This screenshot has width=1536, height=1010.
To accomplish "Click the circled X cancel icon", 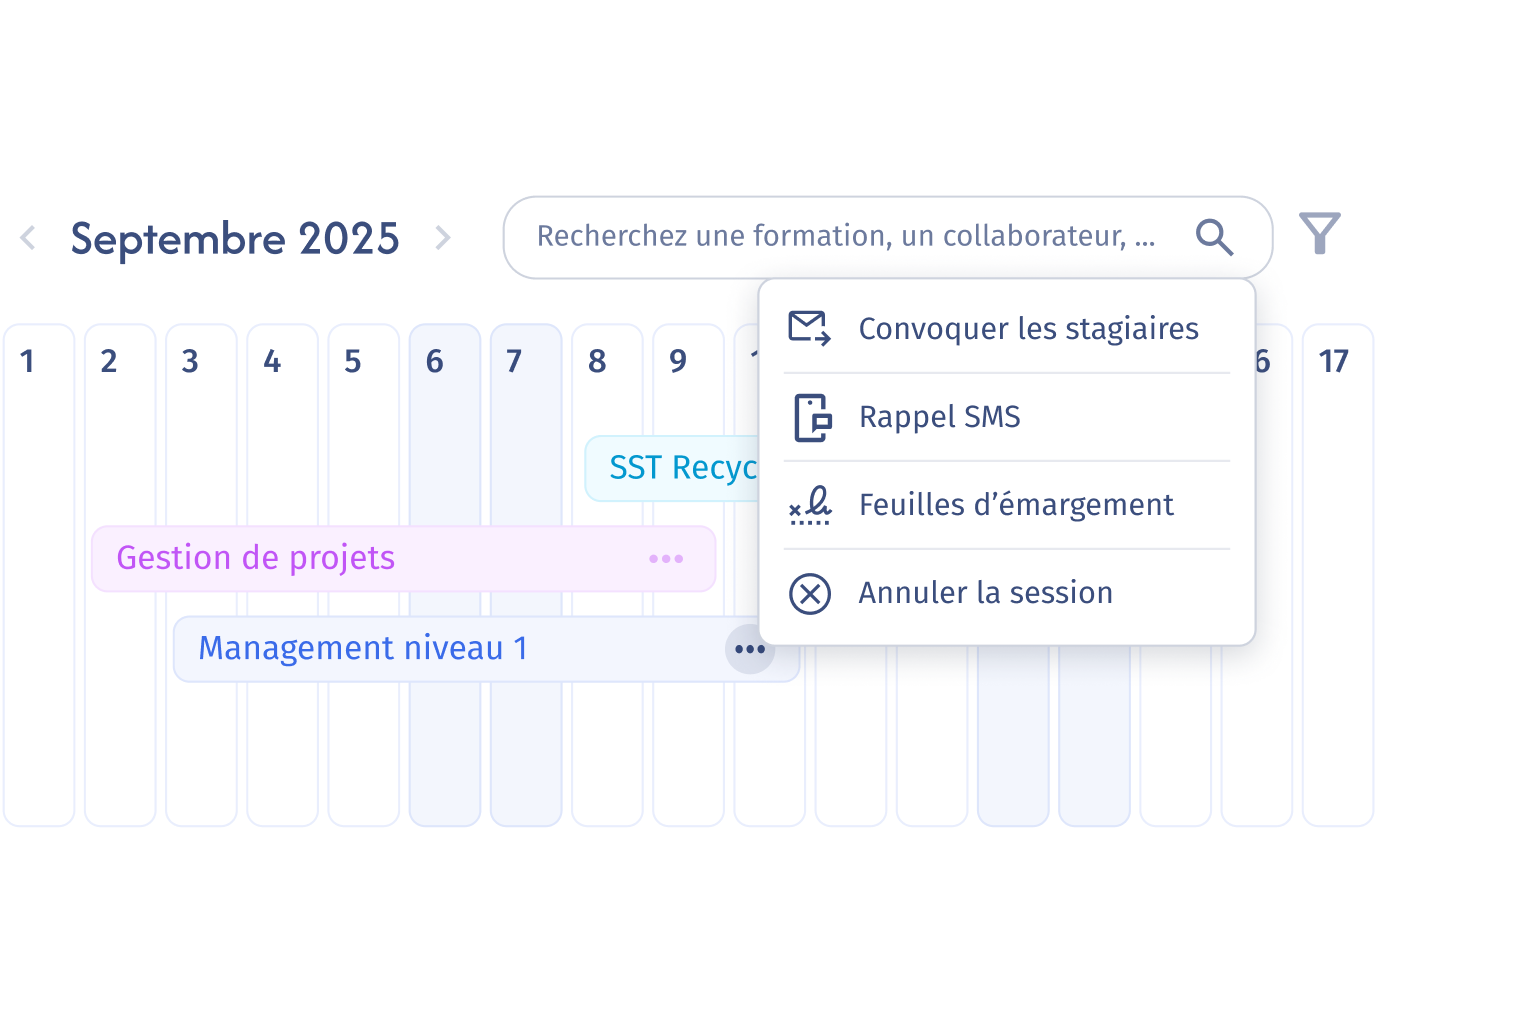I will tap(810, 593).
